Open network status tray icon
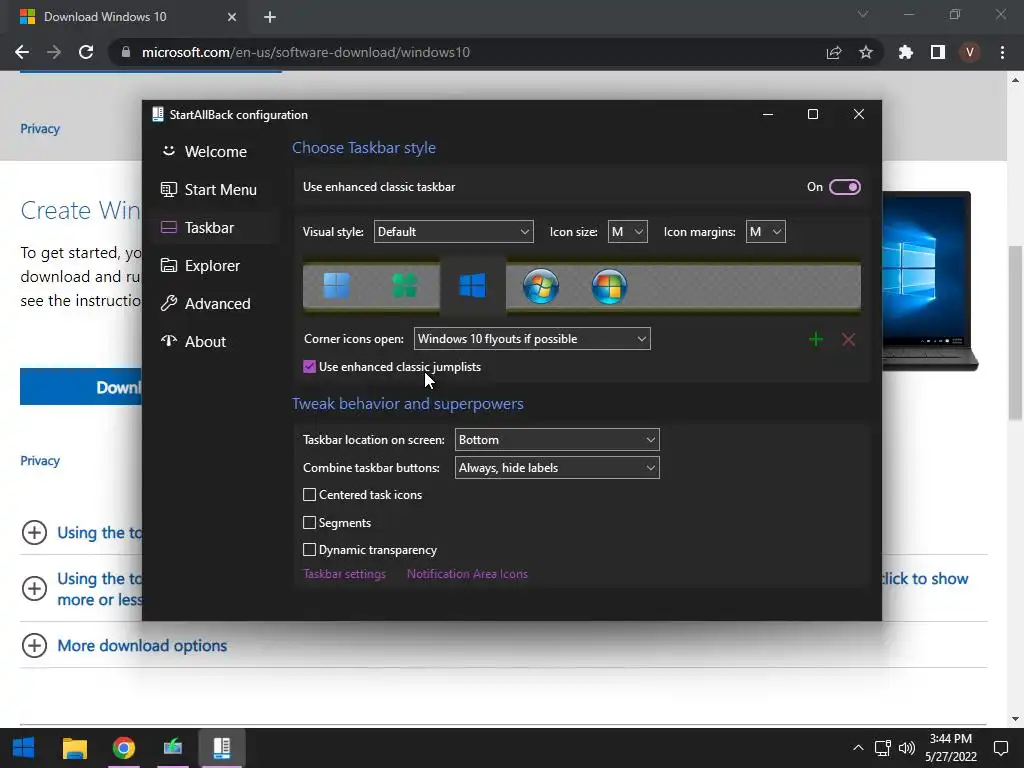This screenshot has height=768, width=1024. 882,748
